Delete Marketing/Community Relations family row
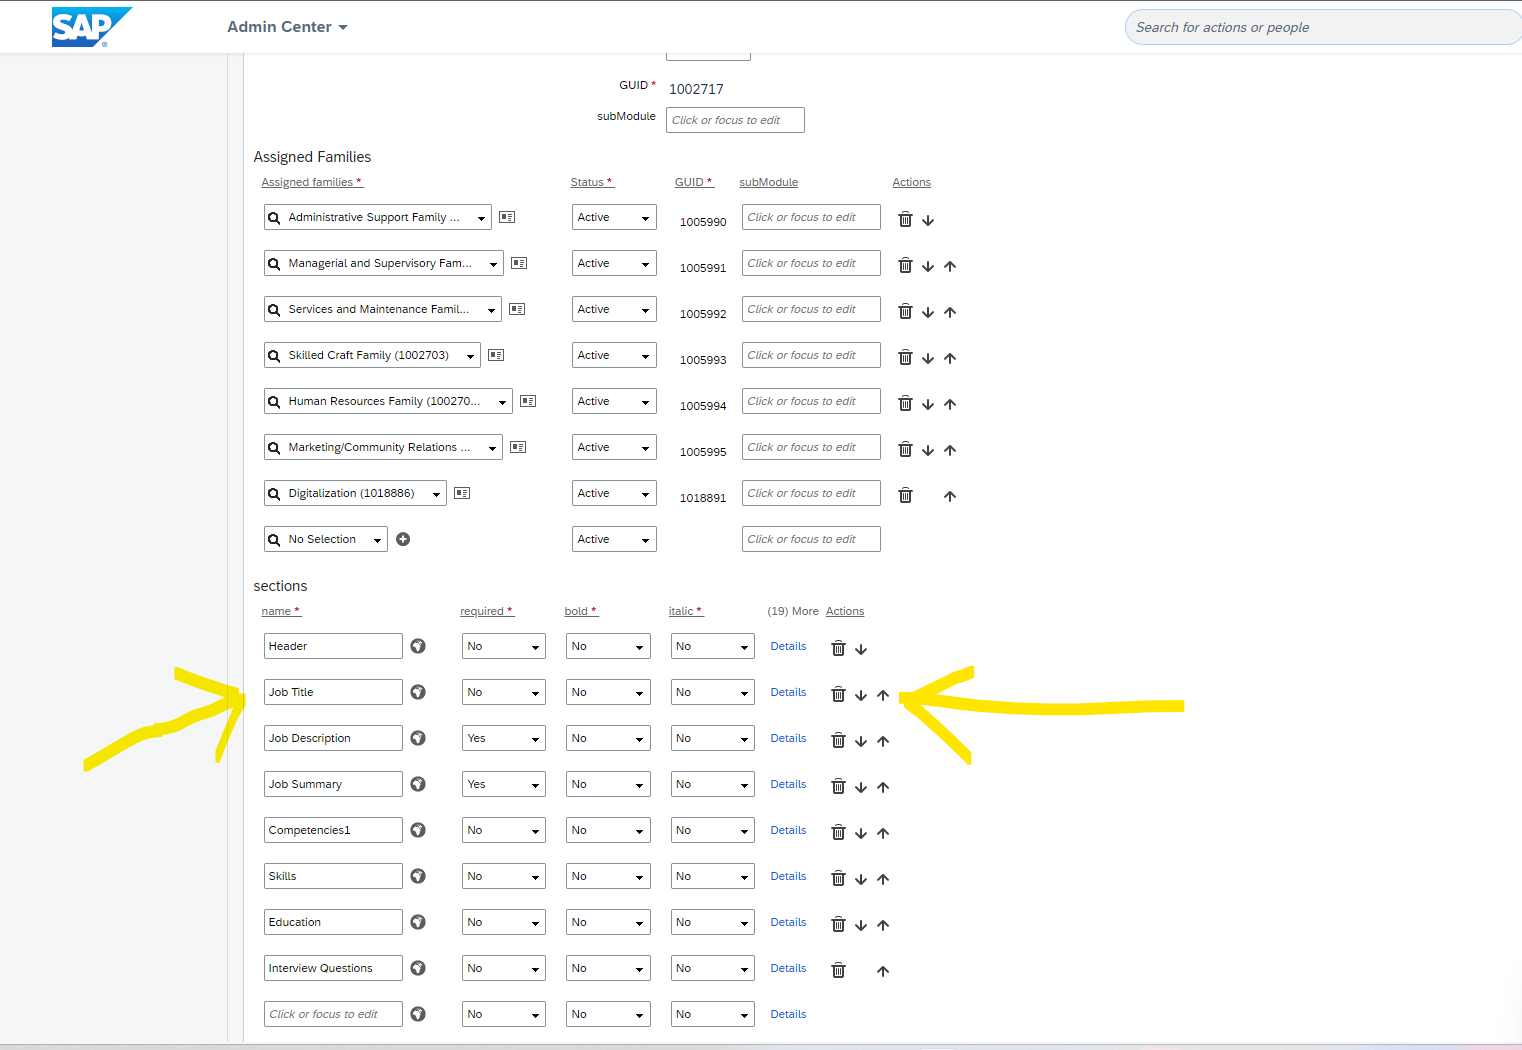Screen dimensions: 1522x1050 point(905,449)
